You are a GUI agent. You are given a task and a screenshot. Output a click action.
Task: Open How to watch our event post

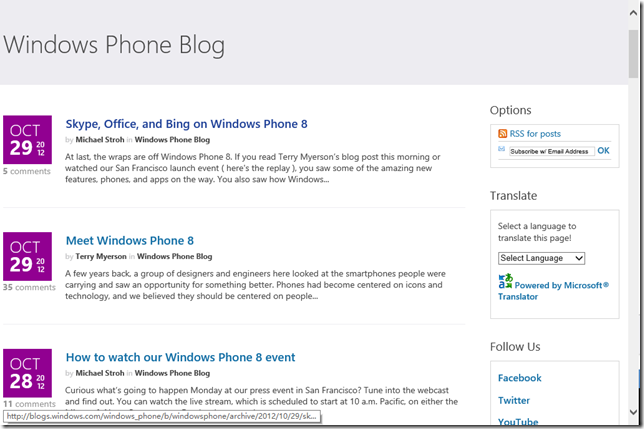click(x=180, y=357)
